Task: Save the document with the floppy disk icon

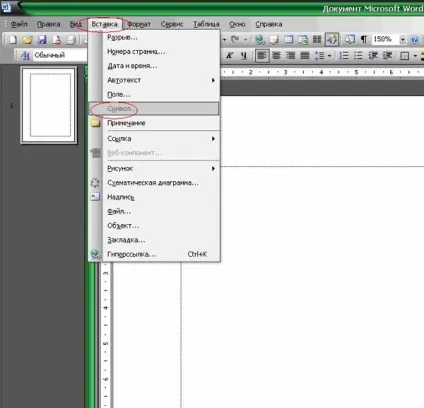Action: click(42, 40)
